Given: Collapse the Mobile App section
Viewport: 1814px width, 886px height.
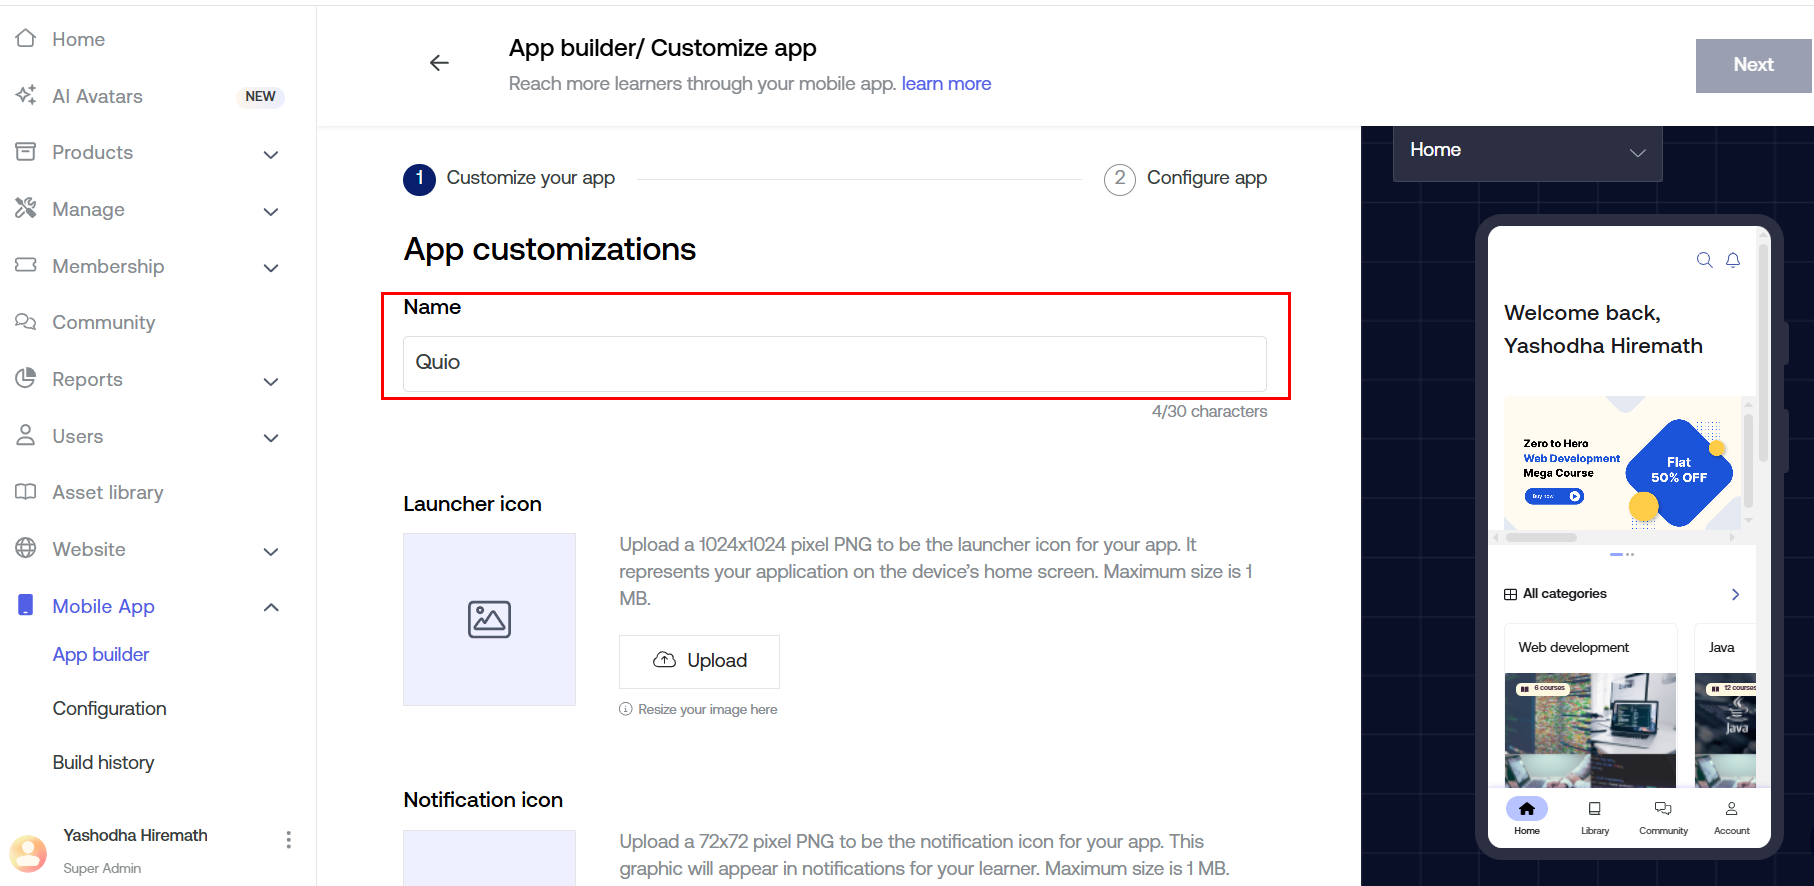Looking at the screenshot, I should [270, 607].
